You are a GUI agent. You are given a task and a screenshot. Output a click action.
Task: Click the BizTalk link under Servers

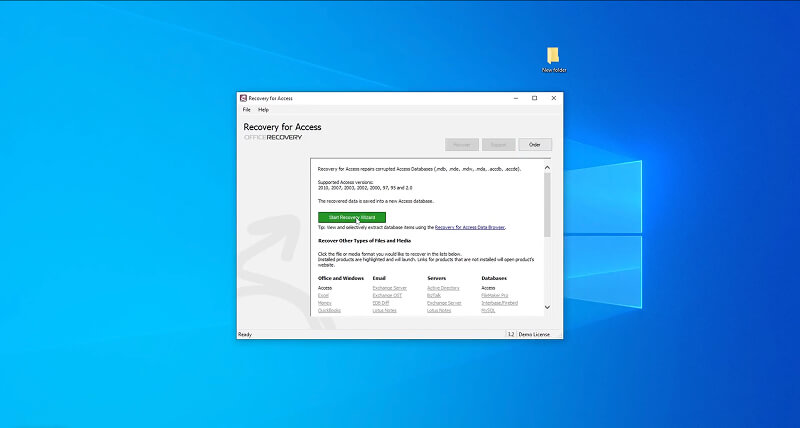(434, 295)
